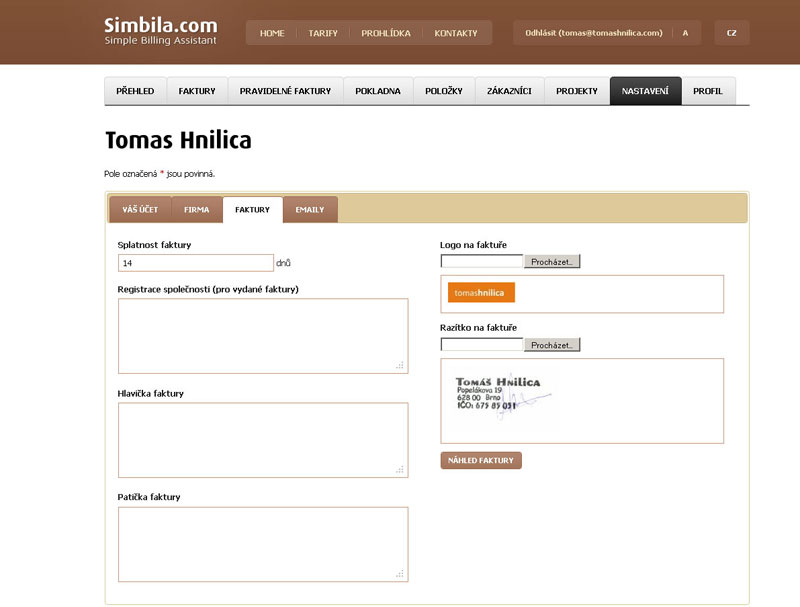Screen dimensions: 800x607
Task: Switch language with the CZ button
Action: pos(731,33)
